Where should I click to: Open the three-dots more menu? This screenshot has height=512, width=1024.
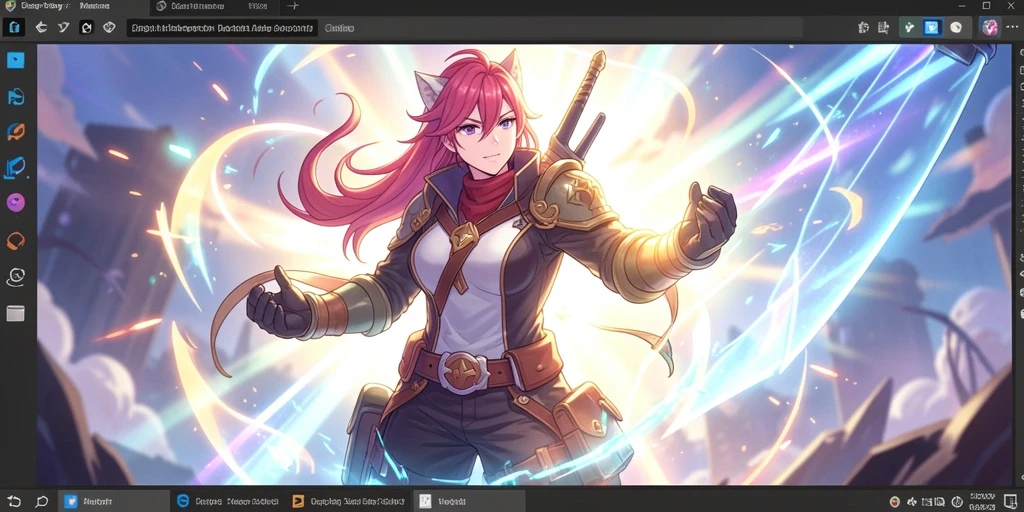(1012, 27)
